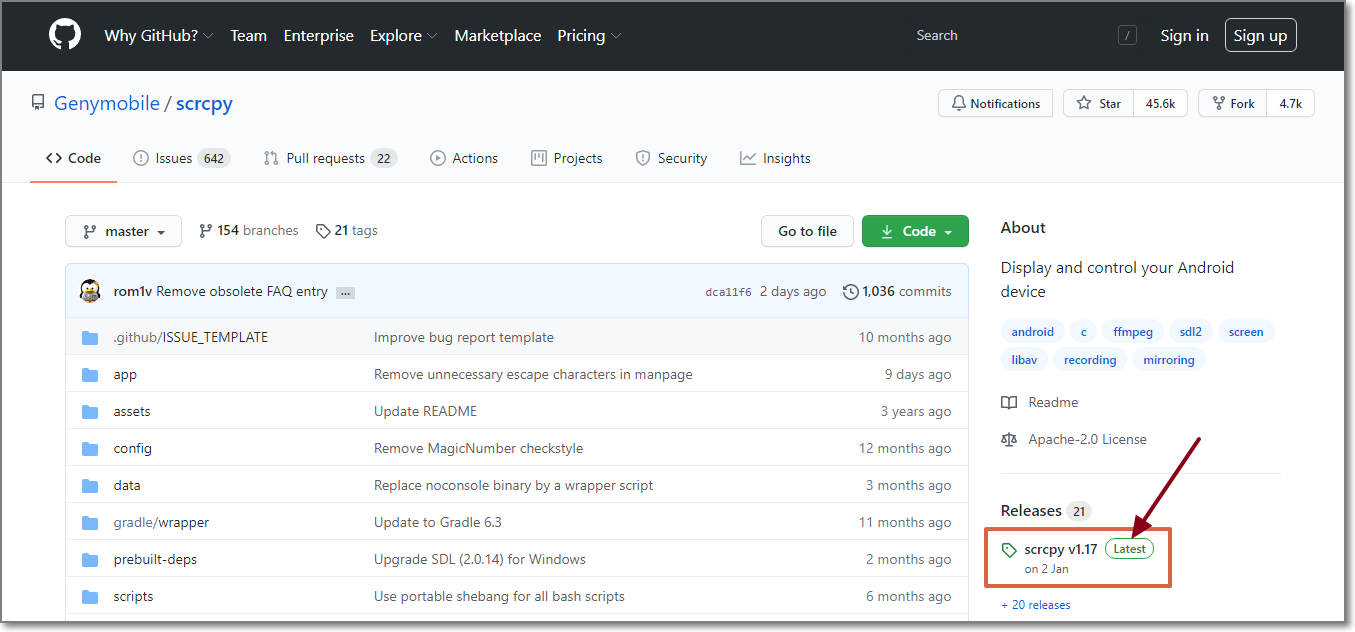Select the libav topic tag
1355x632 pixels.
tap(1024, 360)
